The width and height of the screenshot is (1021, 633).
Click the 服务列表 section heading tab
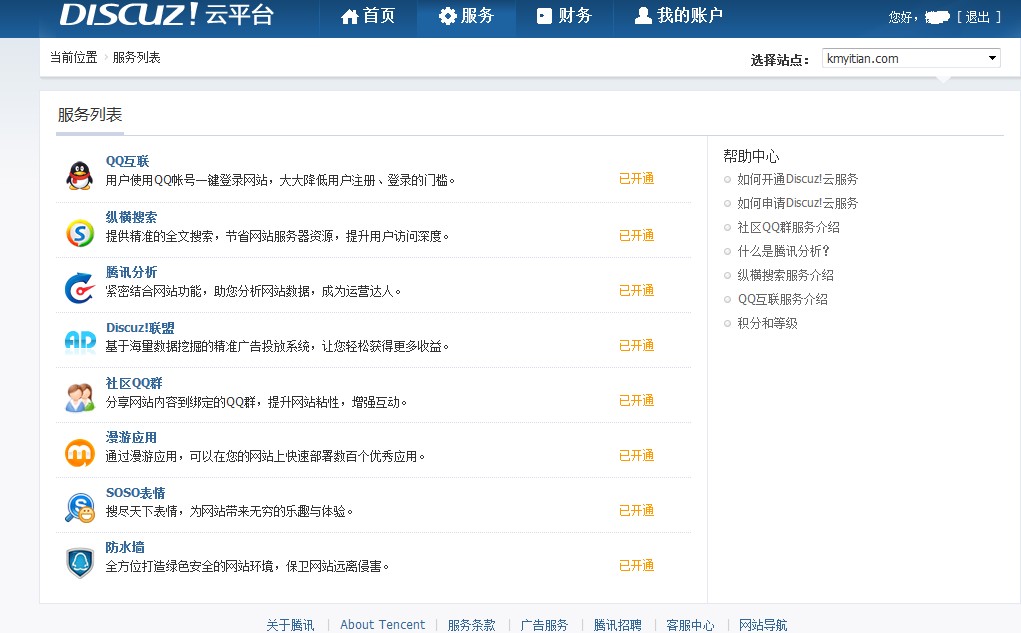coord(90,115)
